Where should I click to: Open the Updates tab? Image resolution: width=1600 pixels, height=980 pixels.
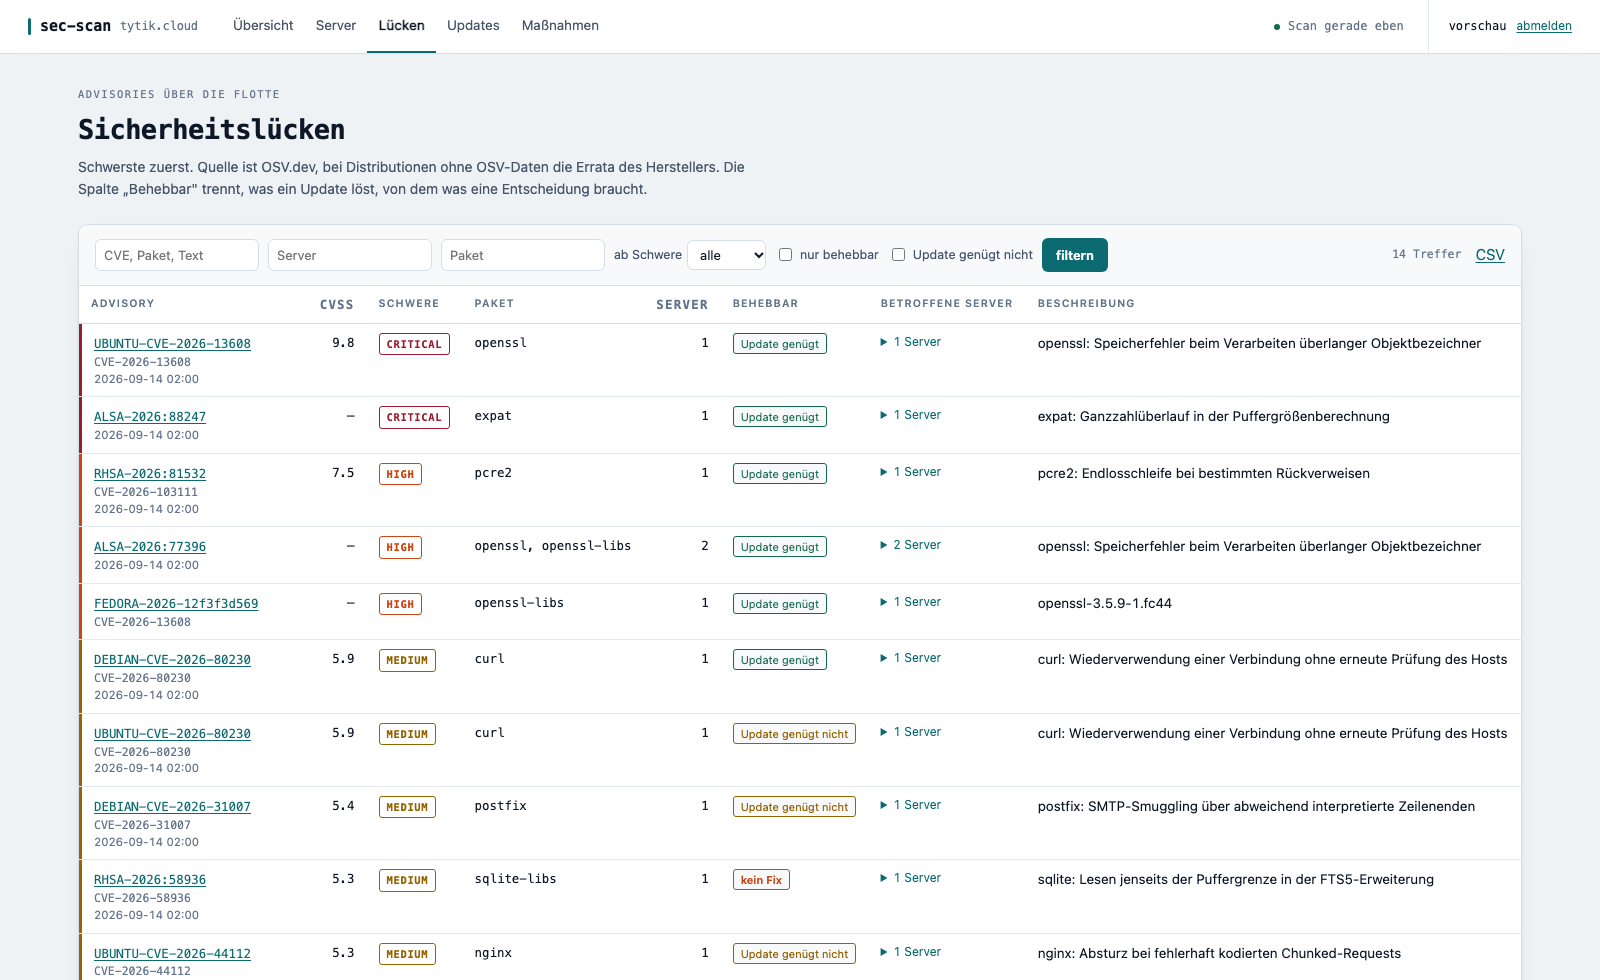pos(473,26)
